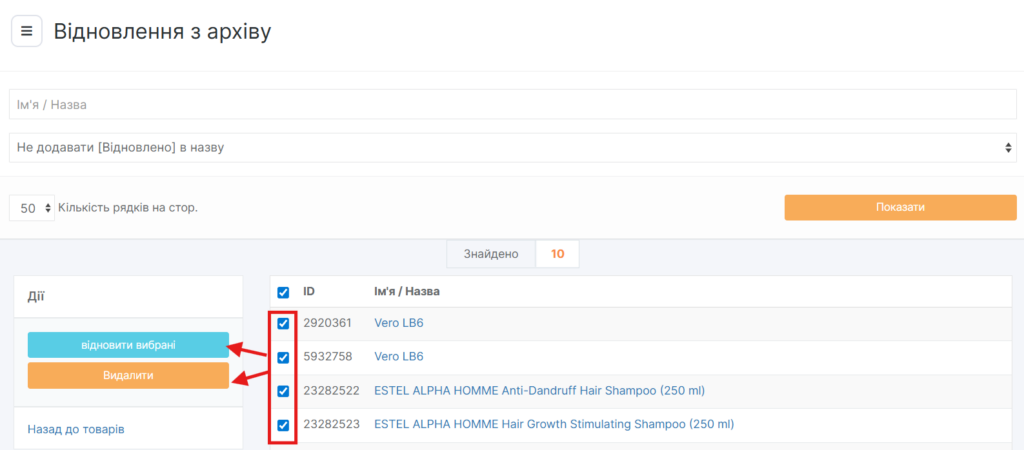The height and width of the screenshot is (450, 1024).
Task: Click the відновити вибрані button
Action: tap(128, 345)
